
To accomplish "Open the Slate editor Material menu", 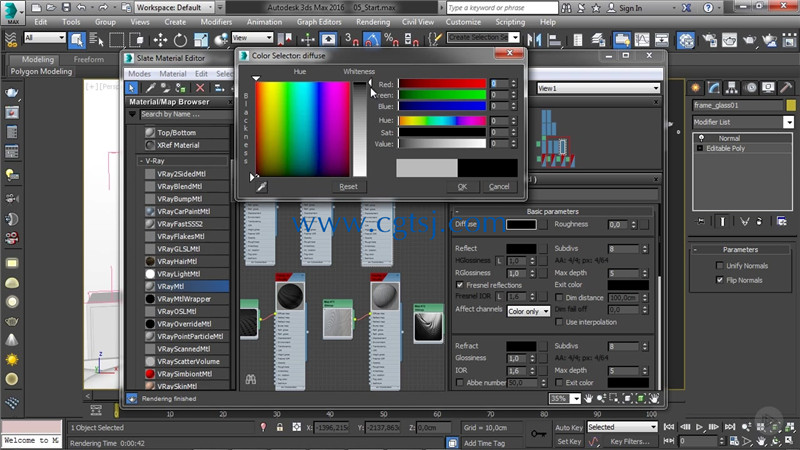I will [172, 74].
